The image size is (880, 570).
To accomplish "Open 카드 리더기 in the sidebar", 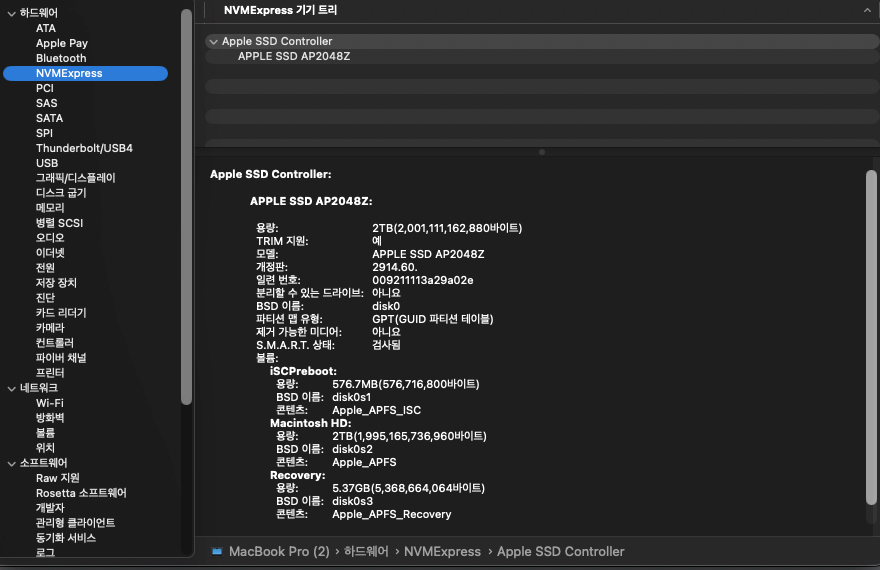I will coord(61,313).
